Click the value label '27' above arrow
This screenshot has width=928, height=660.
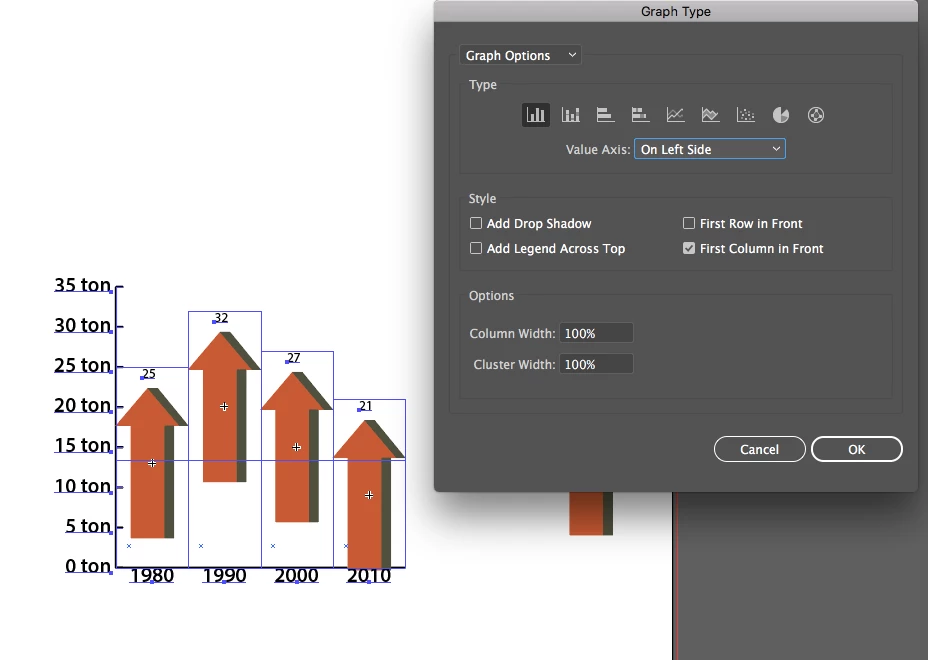[x=294, y=358]
